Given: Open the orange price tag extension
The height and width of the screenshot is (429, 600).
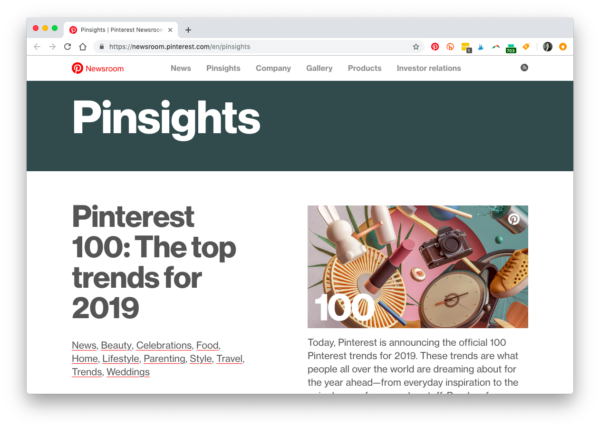Looking at the screenshot, I should point(527,47).
